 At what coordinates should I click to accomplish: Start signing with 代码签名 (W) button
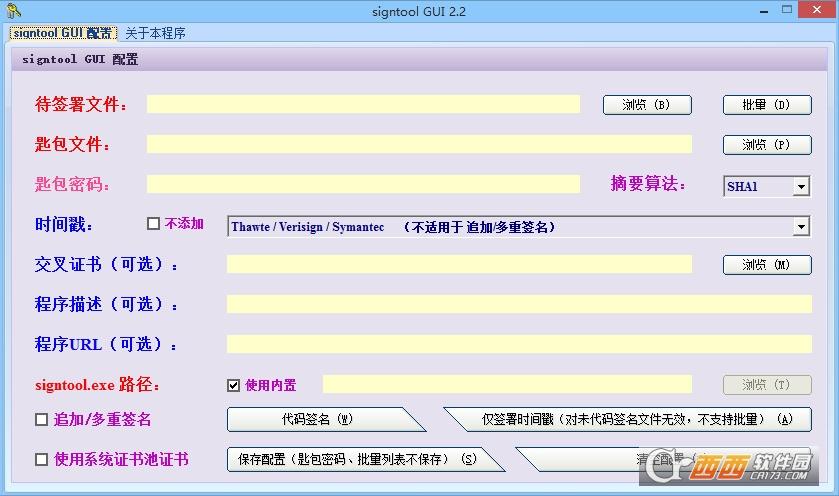tap(316, 419)
